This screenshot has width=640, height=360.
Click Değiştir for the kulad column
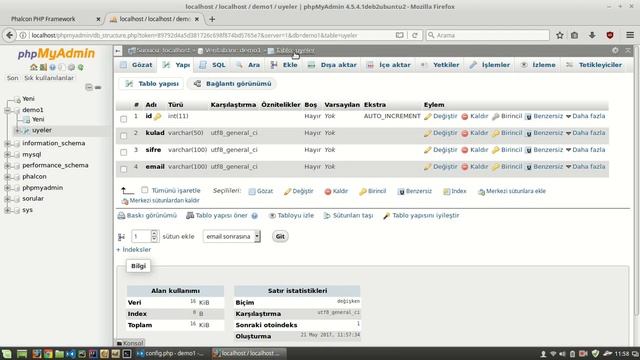tap(441, 133)
